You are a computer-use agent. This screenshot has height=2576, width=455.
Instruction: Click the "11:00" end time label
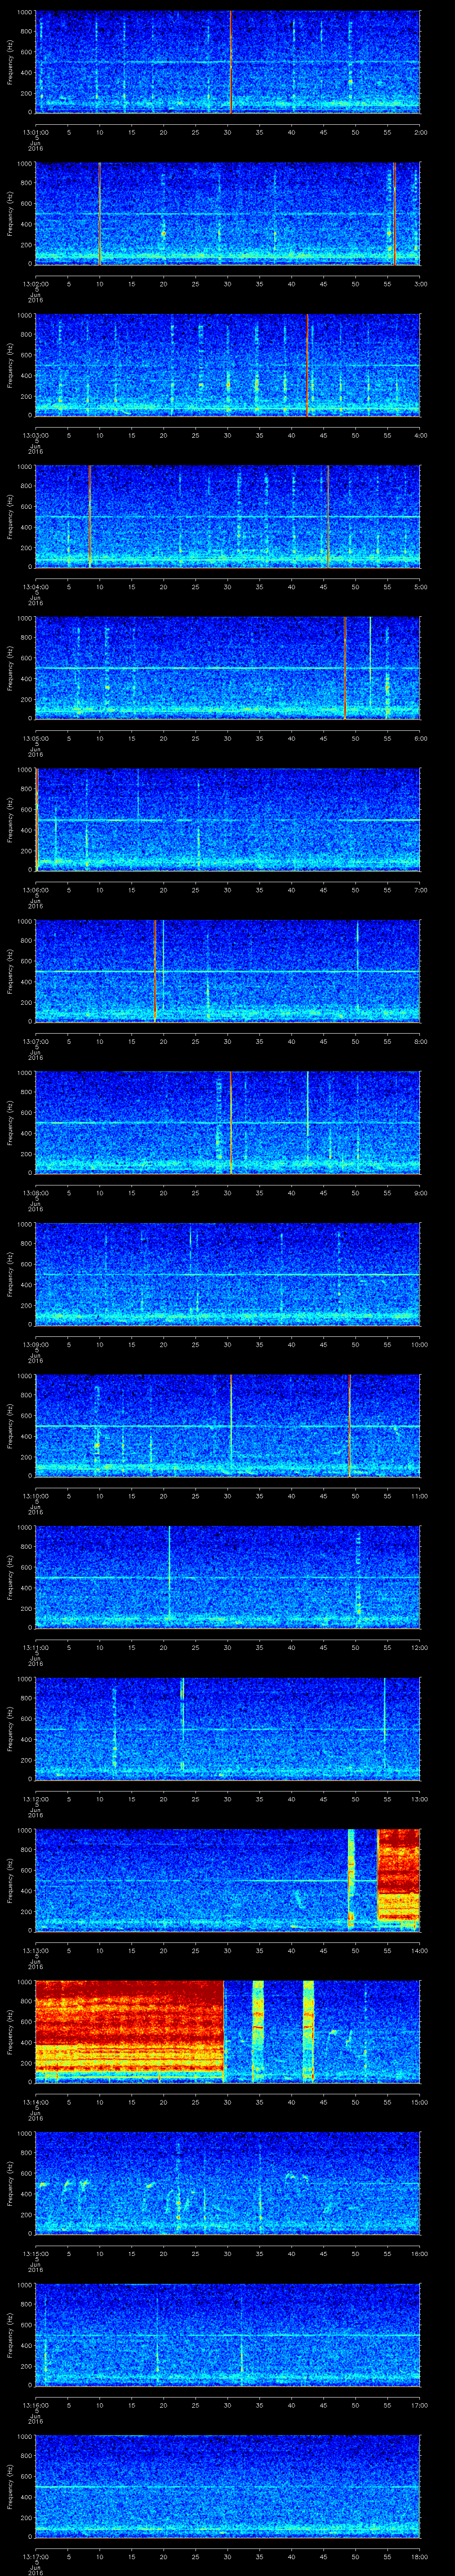[x=419, y=1496]
